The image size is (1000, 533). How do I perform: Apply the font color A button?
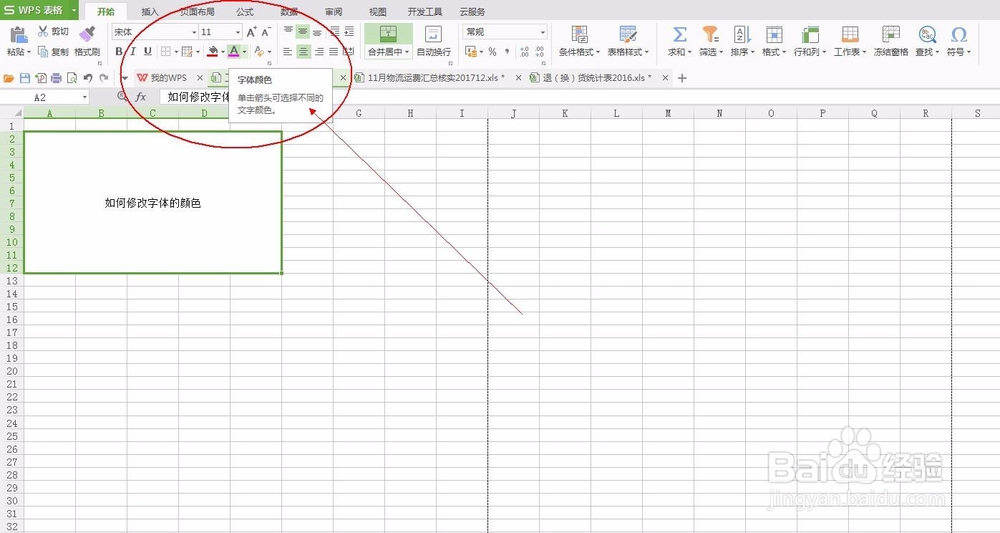234,52
